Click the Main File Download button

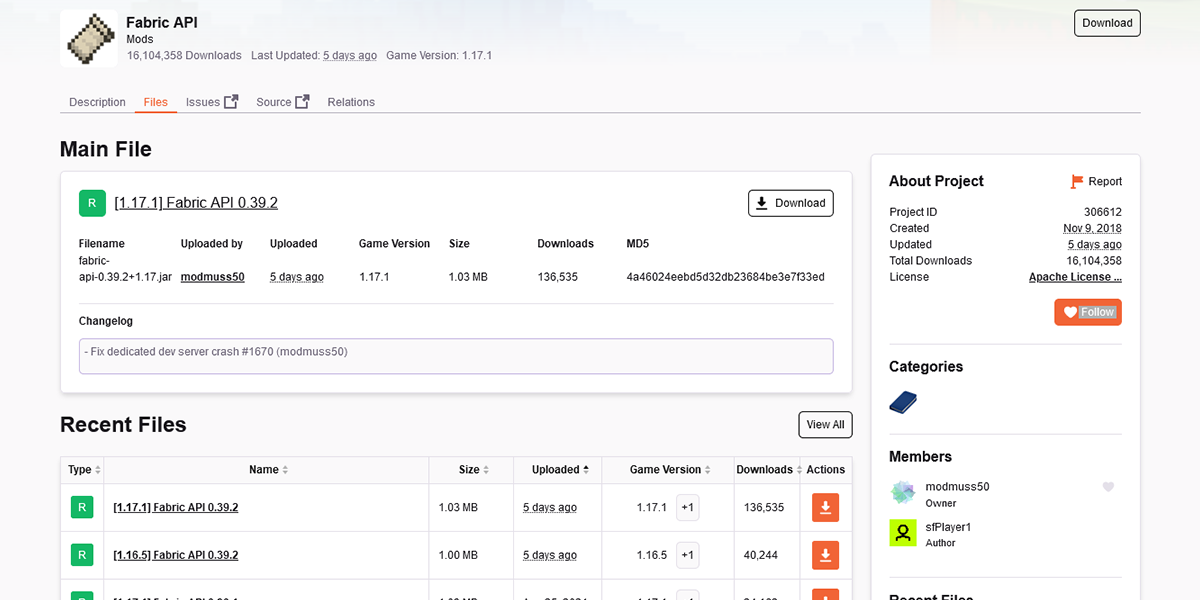[x=791, y=203]
